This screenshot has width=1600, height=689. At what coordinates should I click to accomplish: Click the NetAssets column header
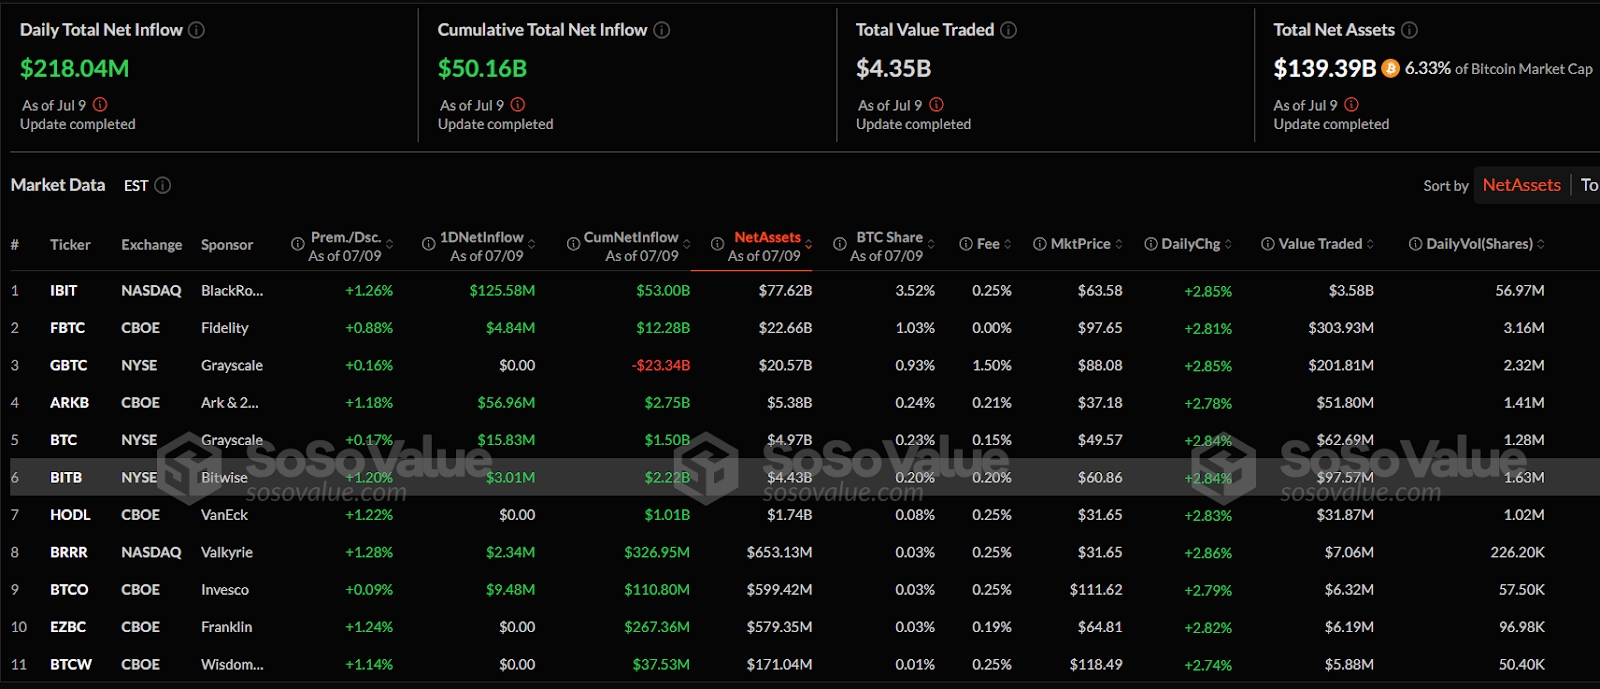(767, 238)
